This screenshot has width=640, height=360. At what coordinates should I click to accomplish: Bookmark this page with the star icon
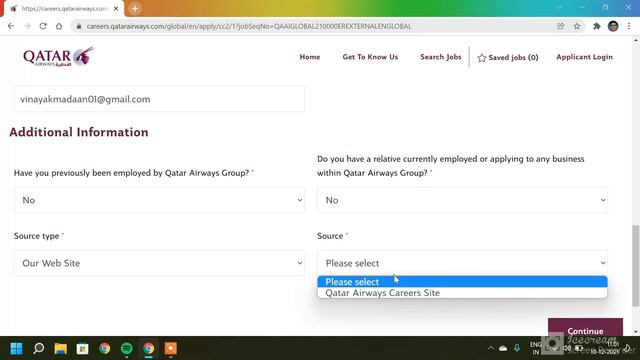click(x=577, y=26)
